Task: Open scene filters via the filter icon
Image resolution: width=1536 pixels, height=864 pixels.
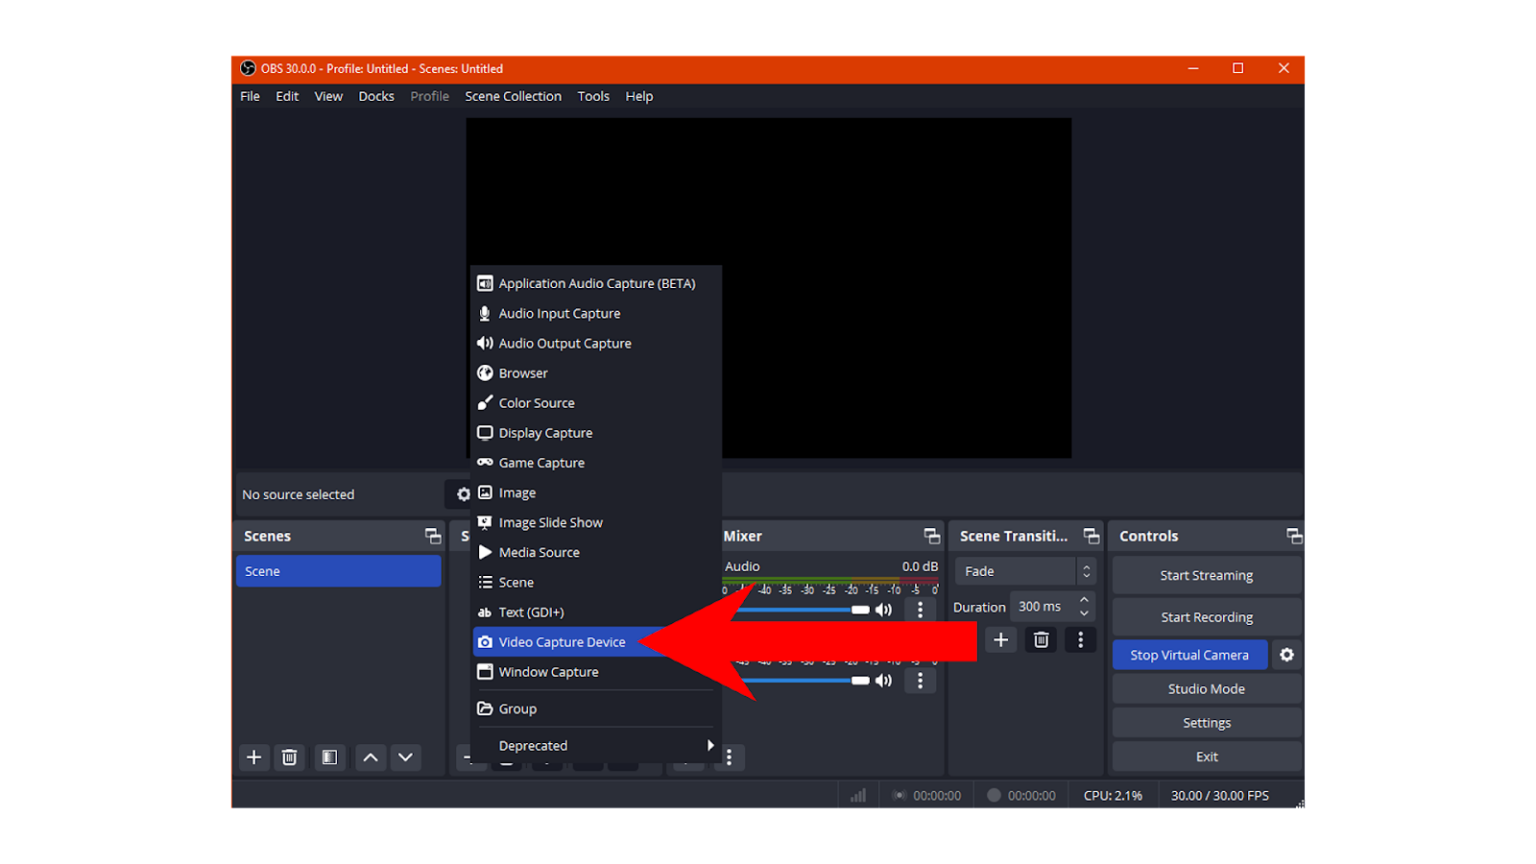Action: pyautogui.click(x=330, y=757)
